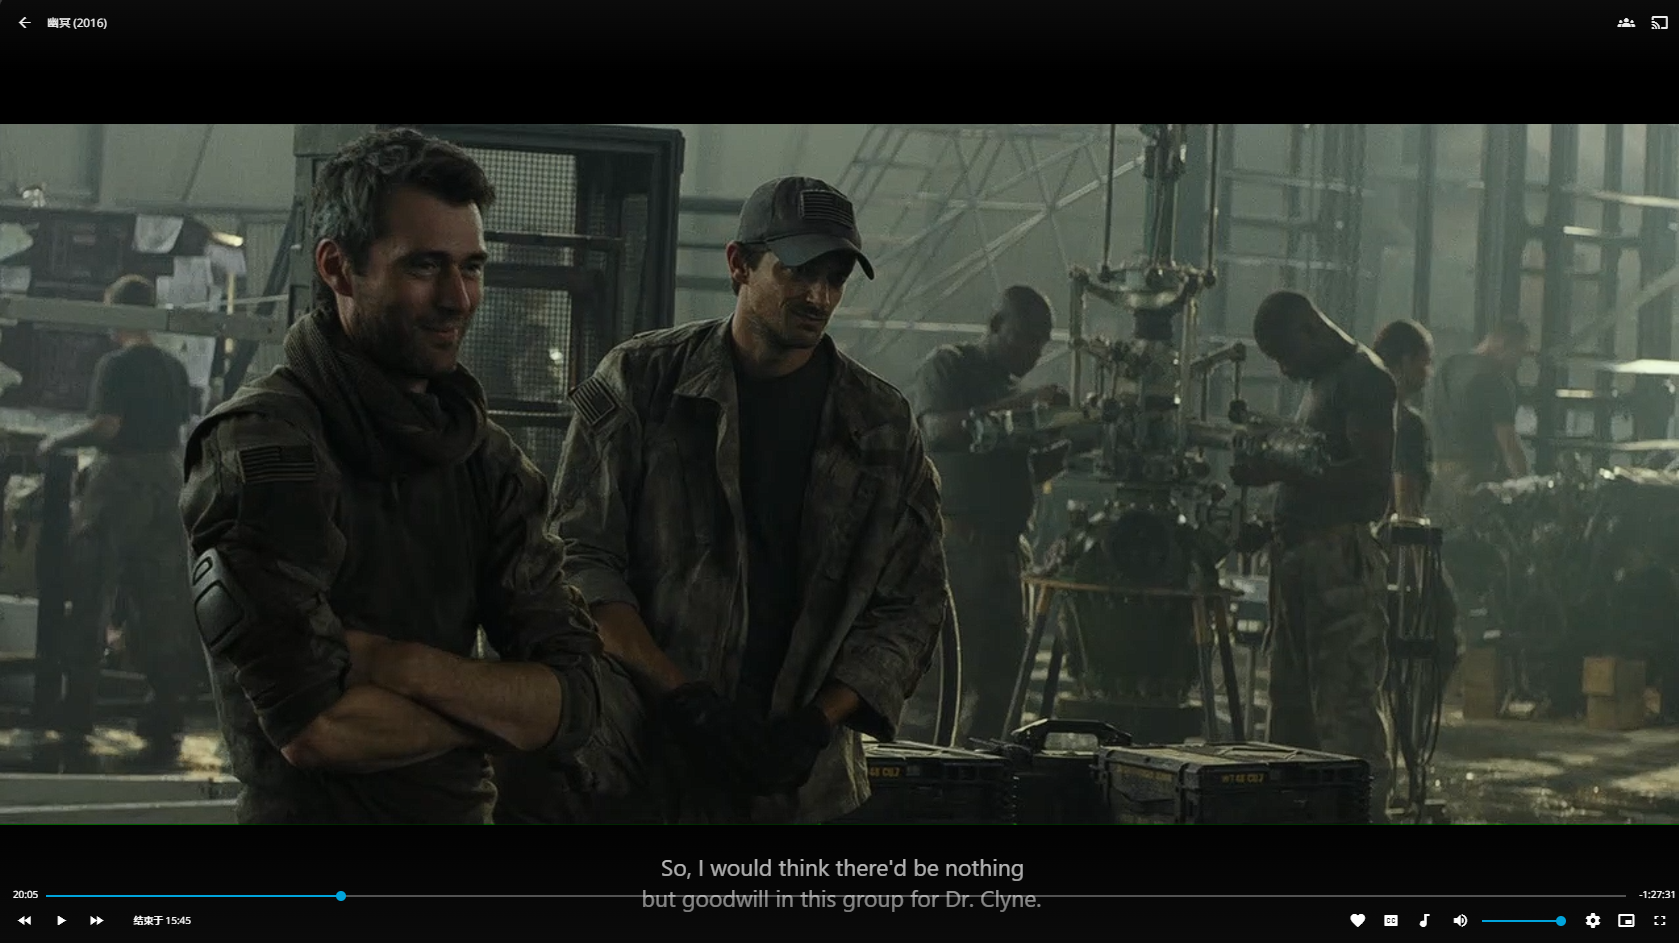
Task: Open the audio track menu
Action: tap(1425, 920)
